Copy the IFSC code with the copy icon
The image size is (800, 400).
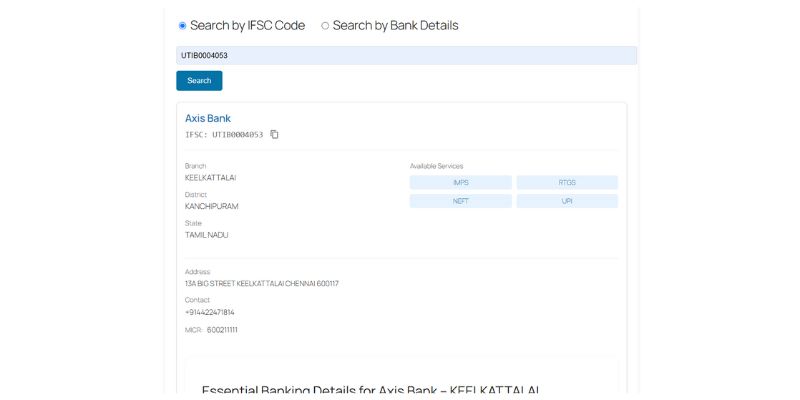(274, 135)
